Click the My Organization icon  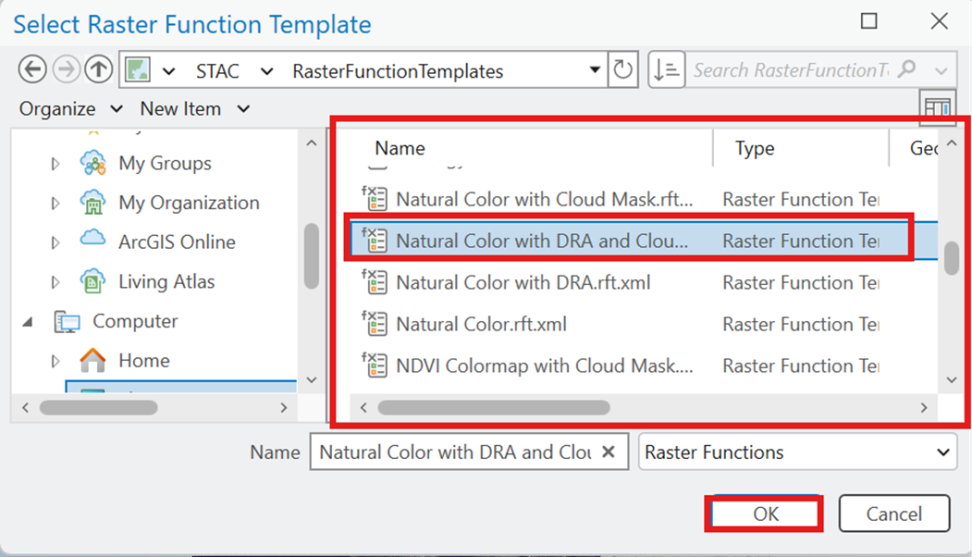(93, 203)
